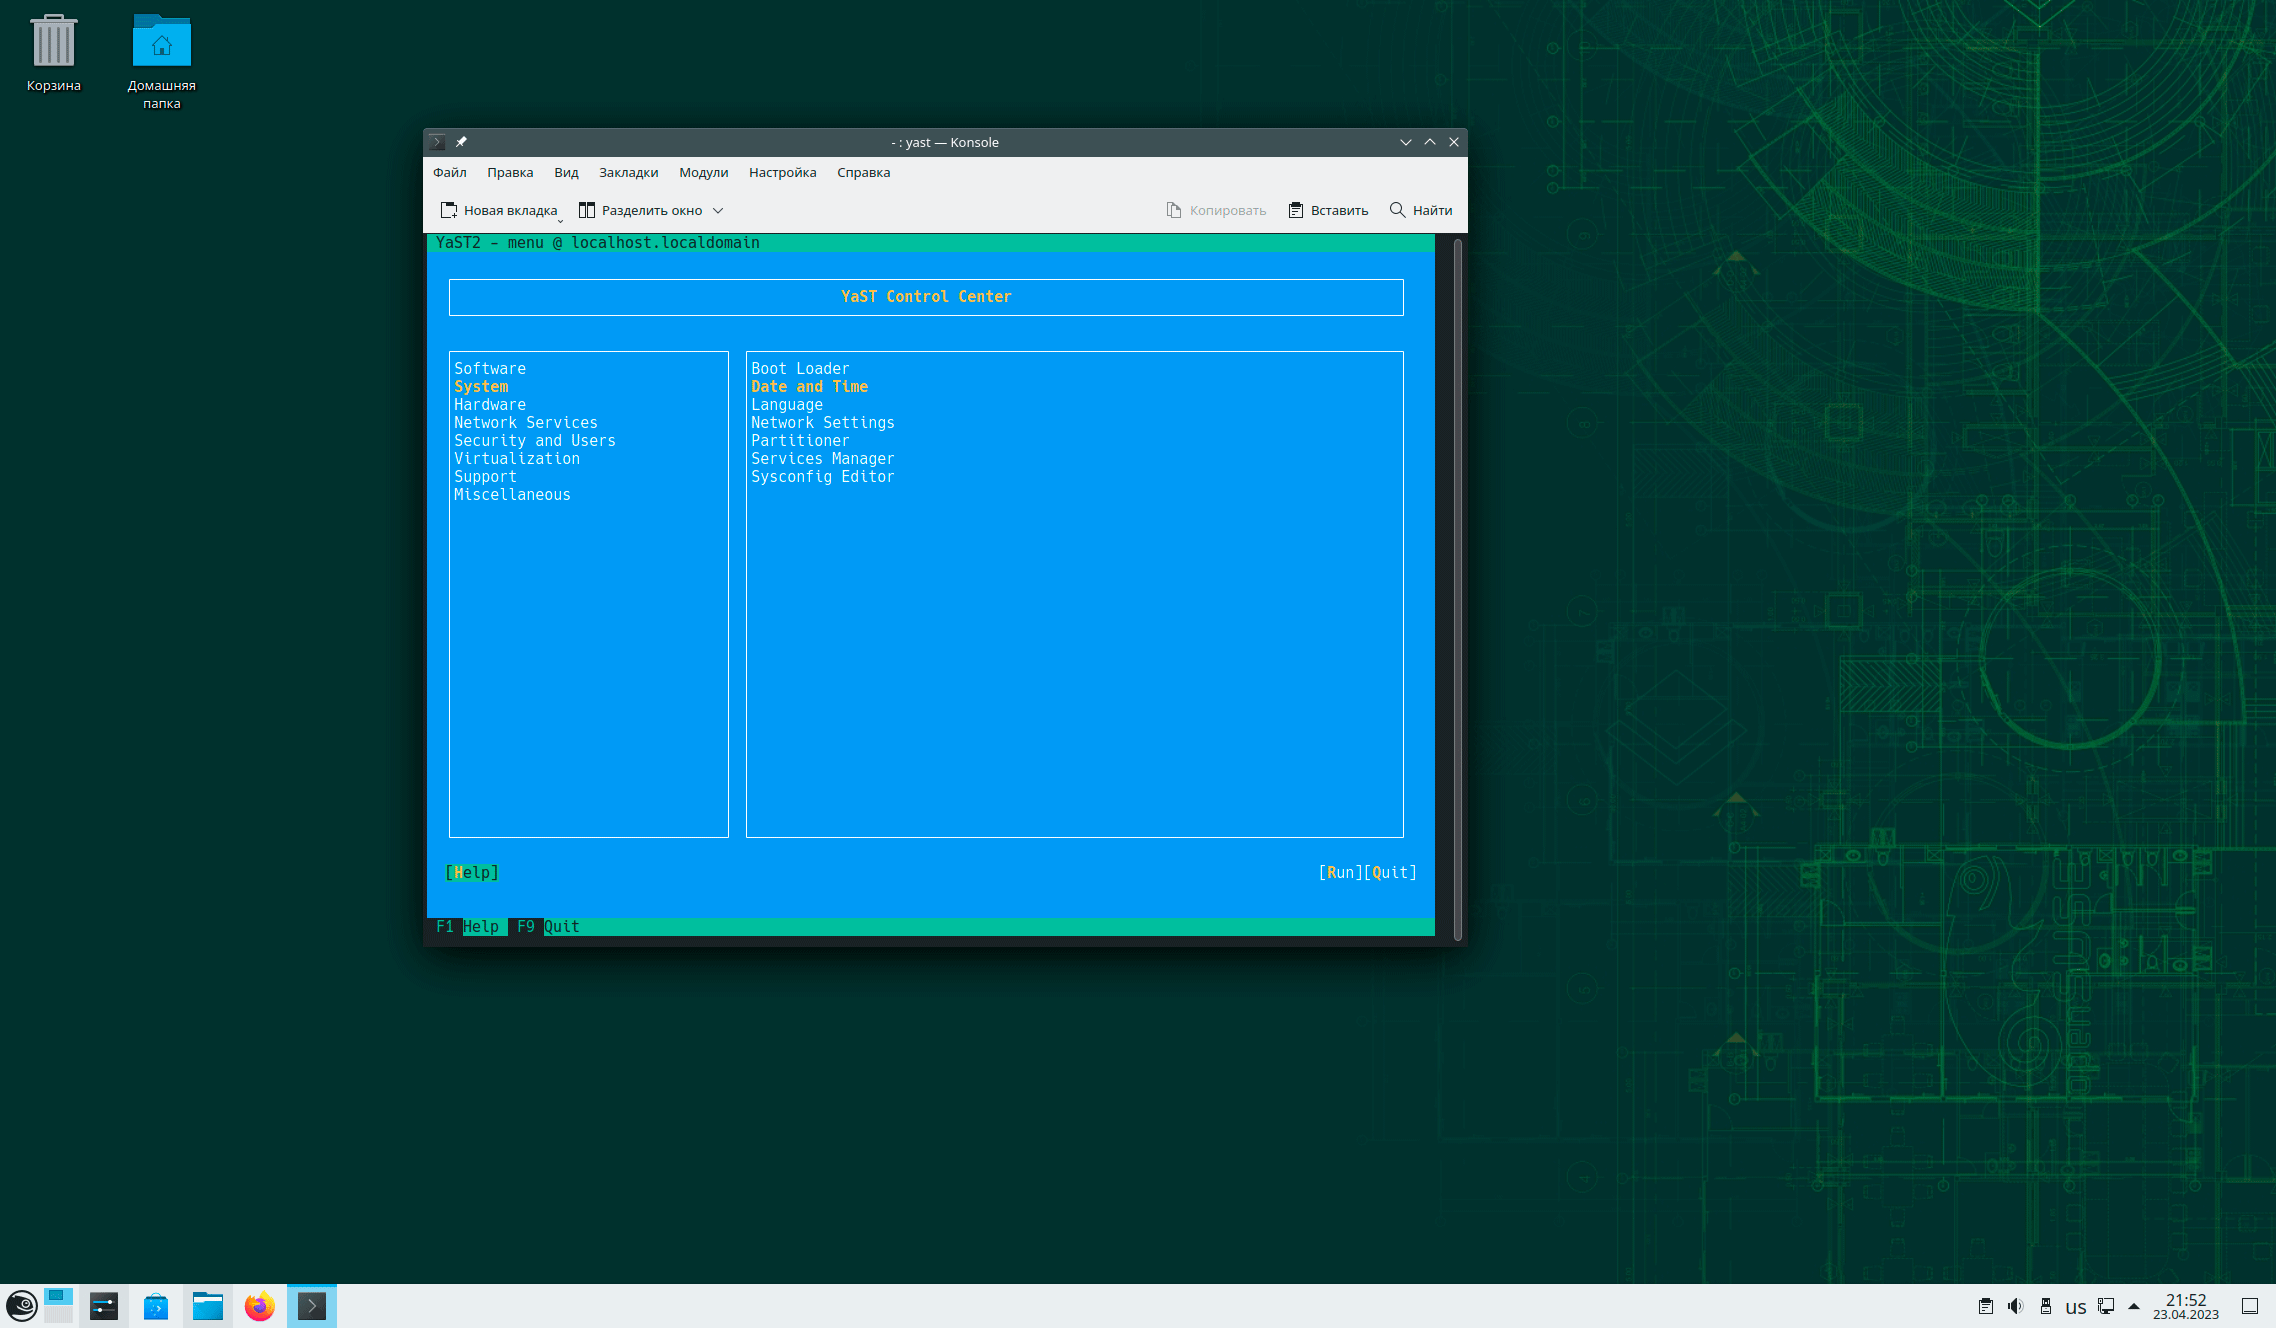Screen dimensions: 2276x1328
Task: Select Partitioner module in right list
Action: click(799, 441)
